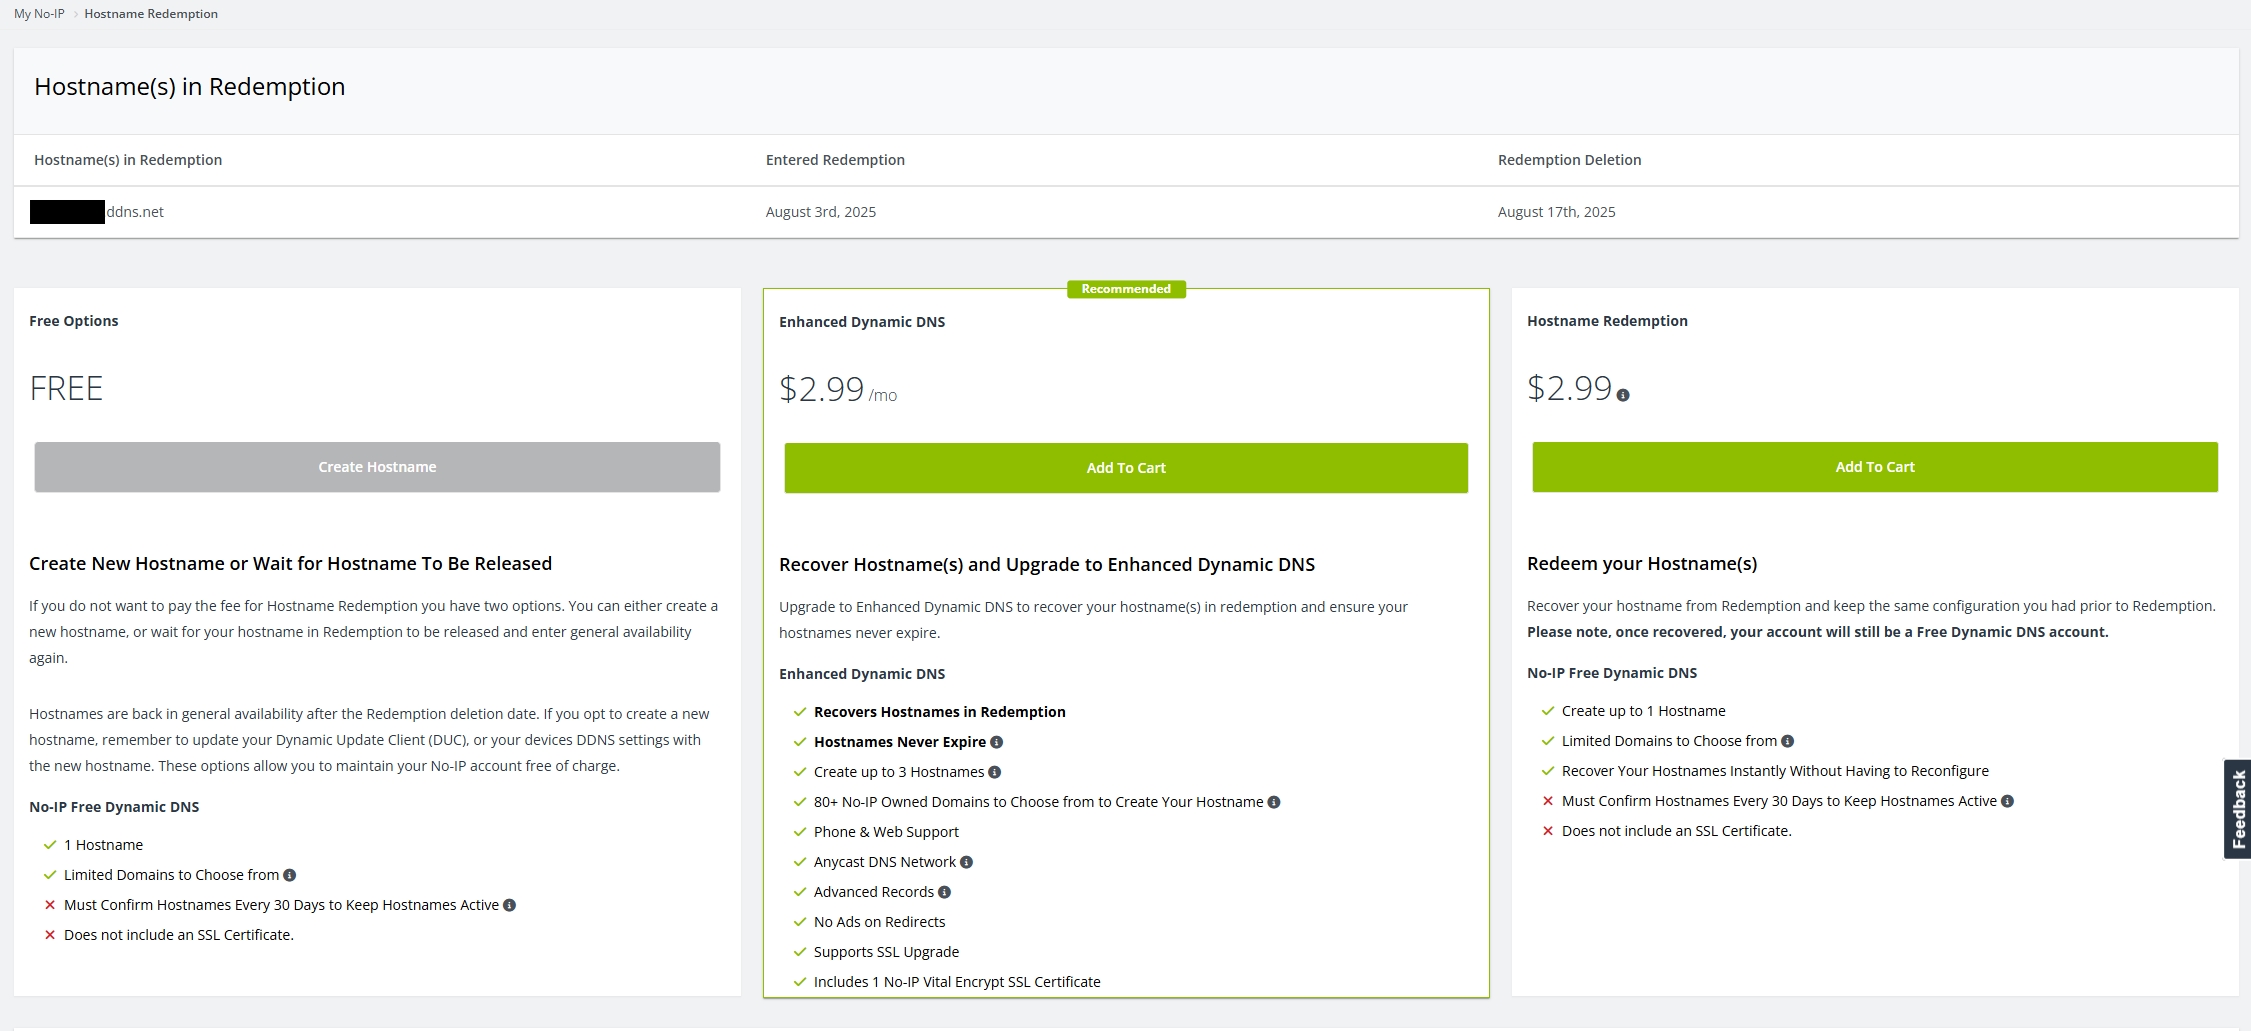
Task: Add Enhanced Dynamic DNS to cart
Action: [x=1126, y=468]
